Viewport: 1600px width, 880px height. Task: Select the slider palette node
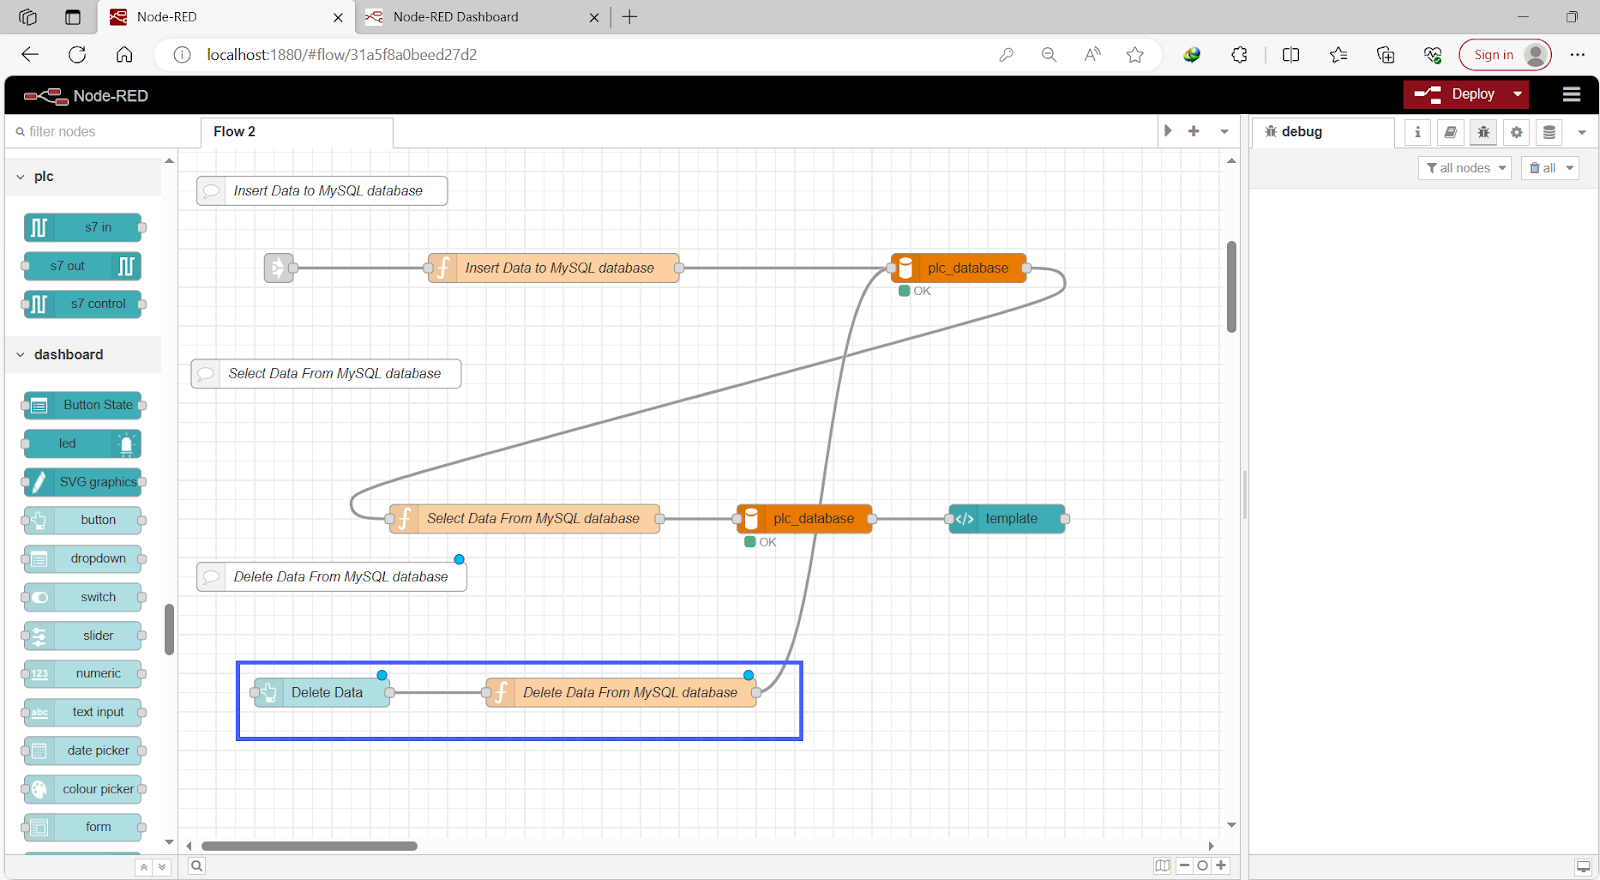pyautogui.click(x=83, y=635)
